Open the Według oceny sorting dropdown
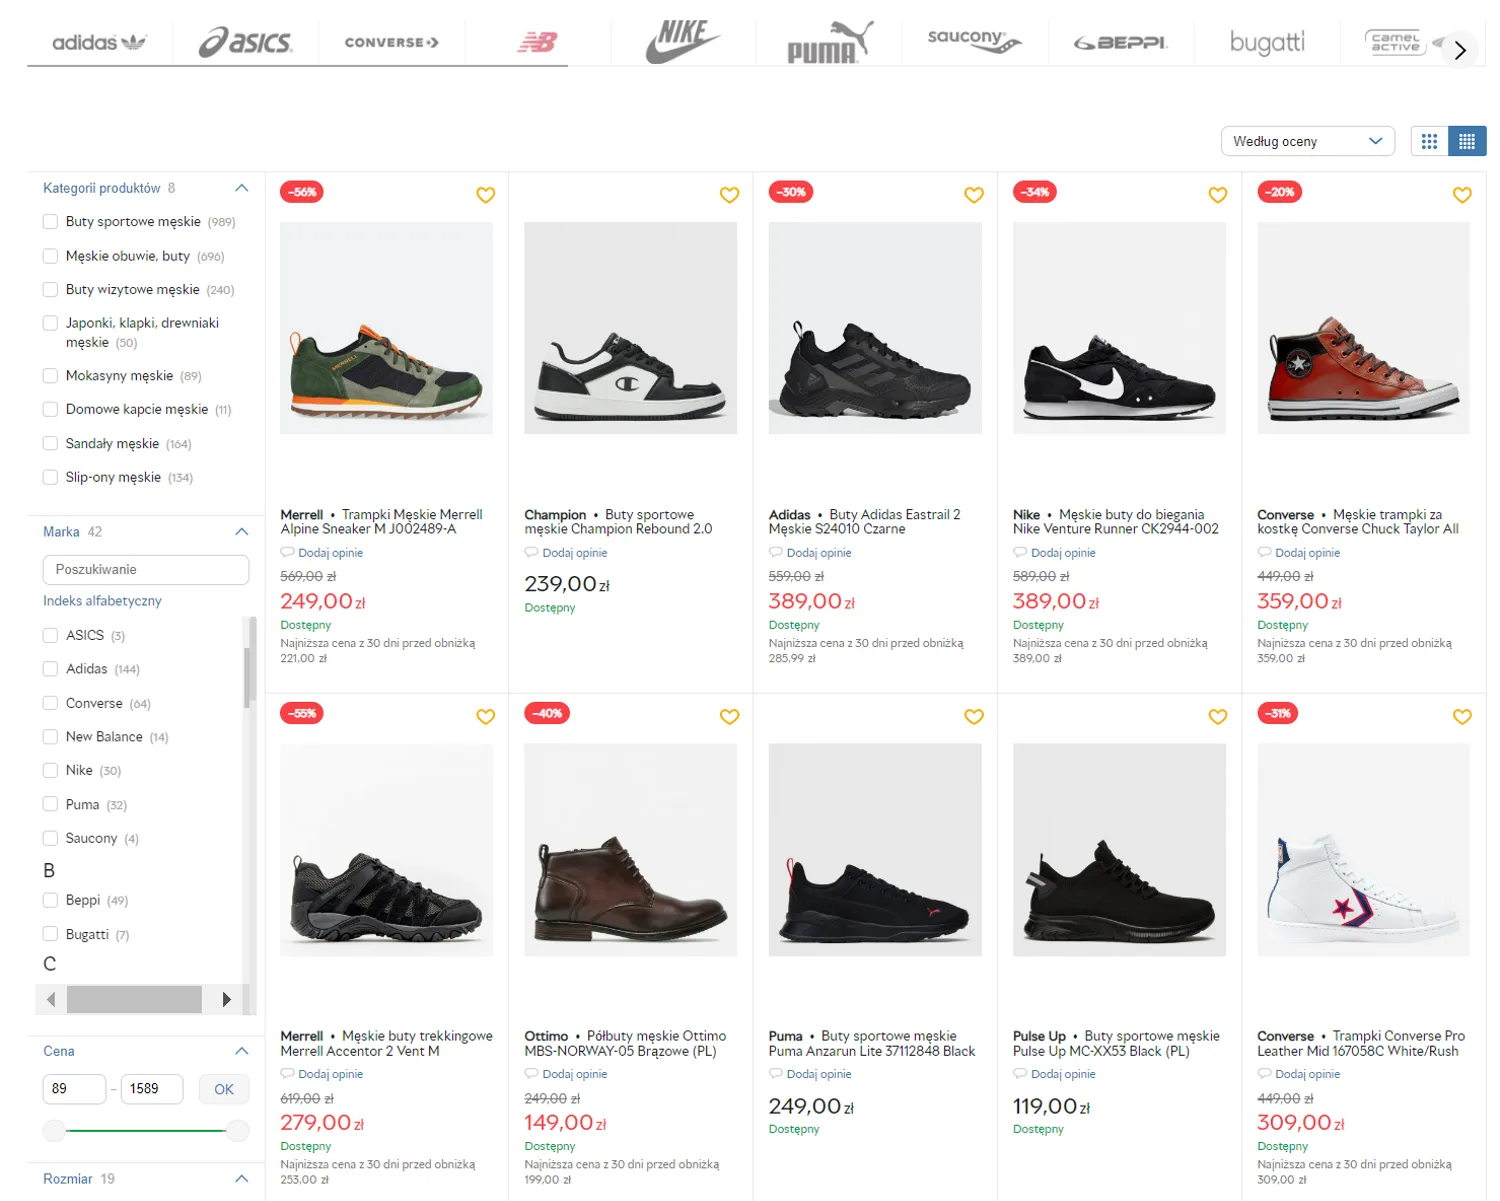 pyautogui.click(x=1307, y=141)
